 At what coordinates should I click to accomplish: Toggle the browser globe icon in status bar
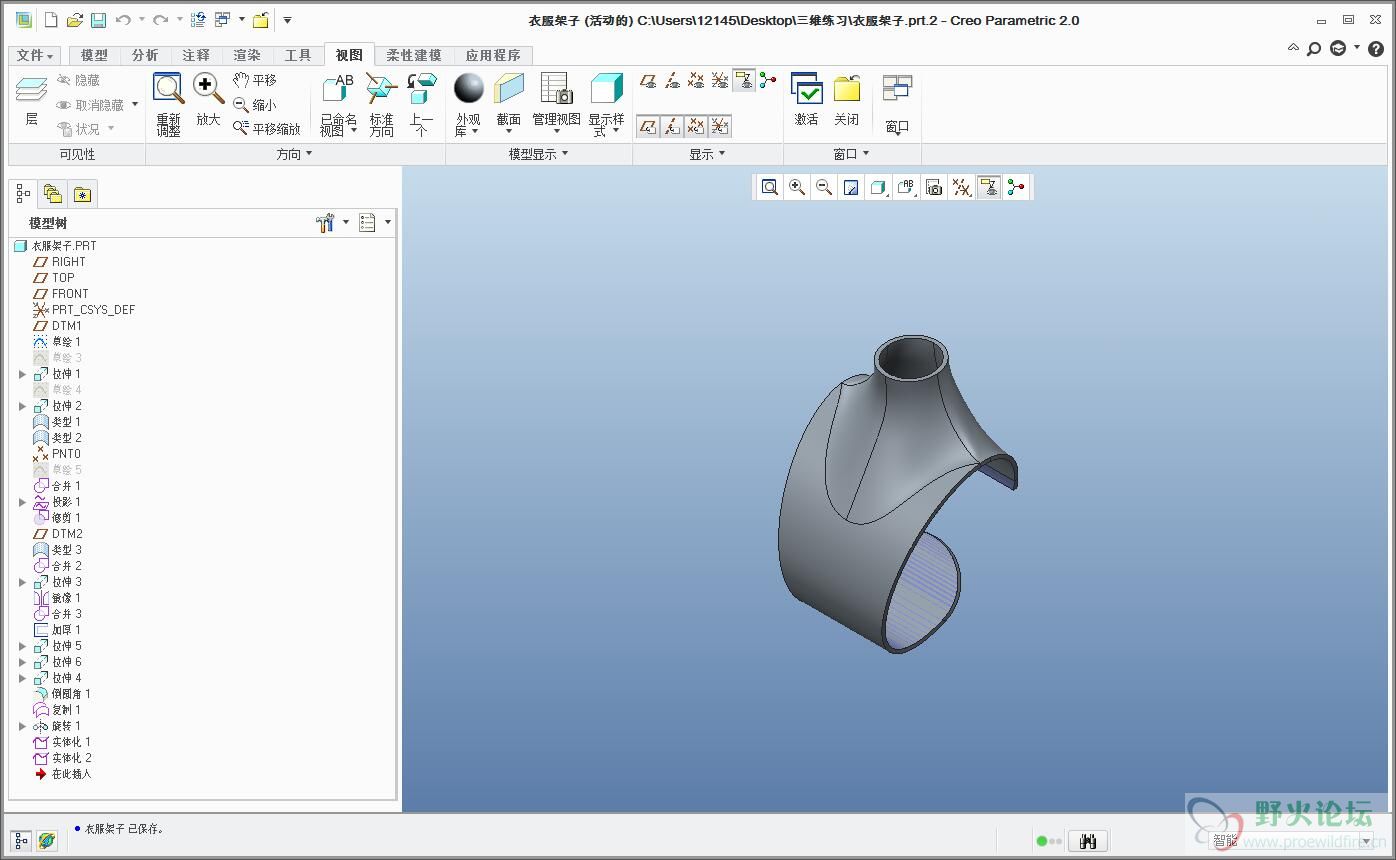click(47, 841)
